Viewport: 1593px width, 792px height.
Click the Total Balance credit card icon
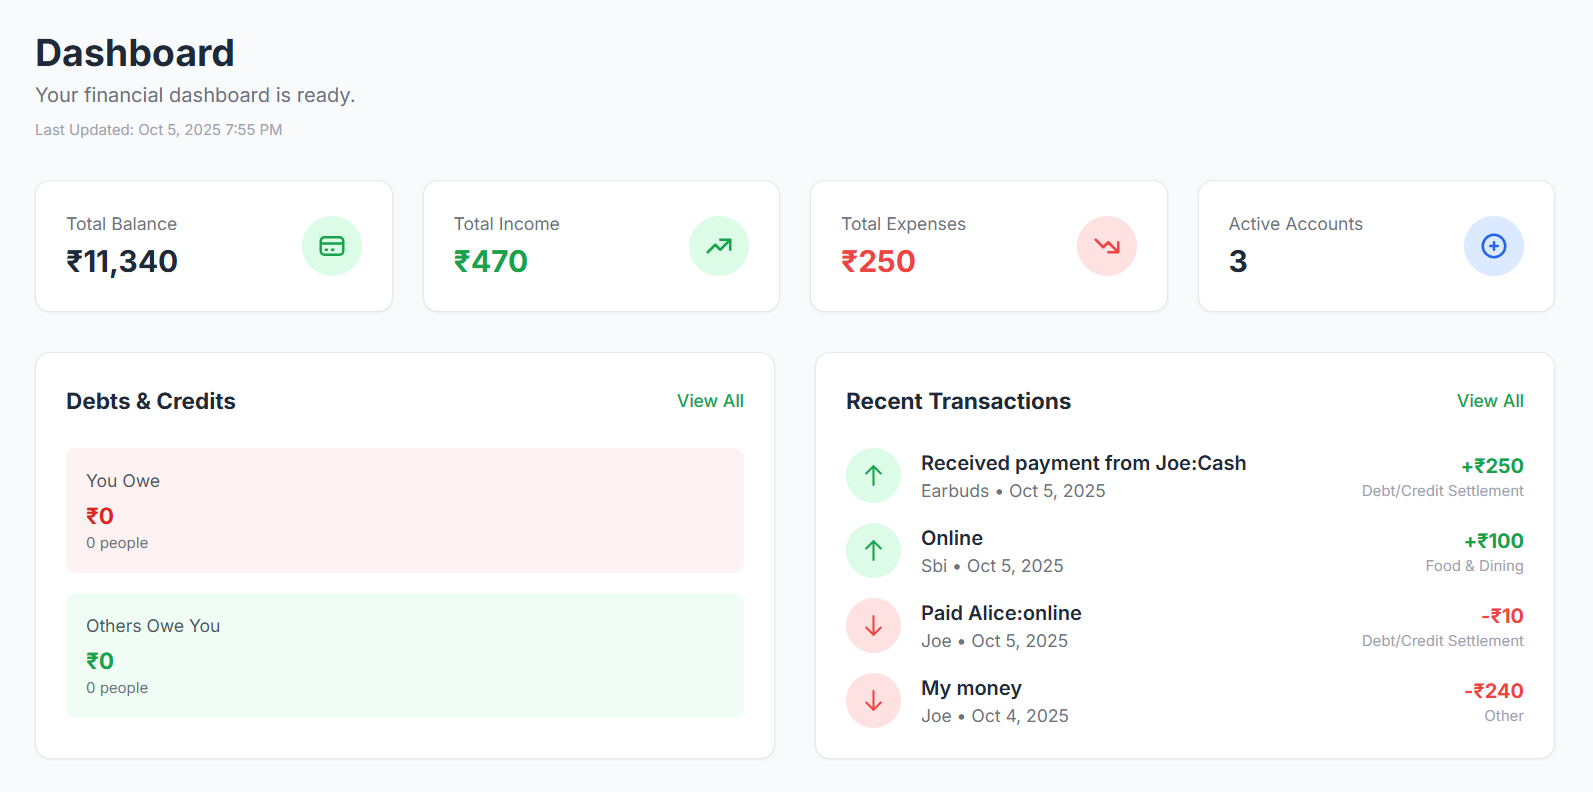coord(332,246)
